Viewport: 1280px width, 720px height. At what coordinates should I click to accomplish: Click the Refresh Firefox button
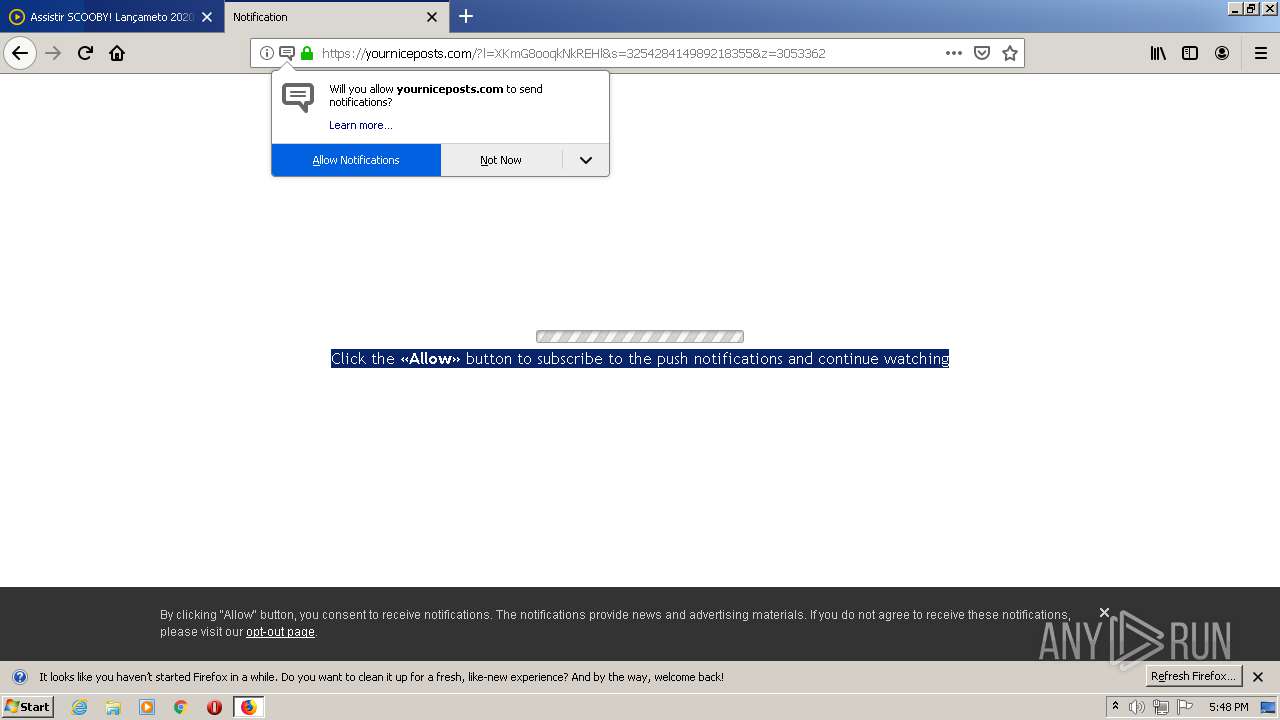pyautogui.click(x=1193, y=676)
